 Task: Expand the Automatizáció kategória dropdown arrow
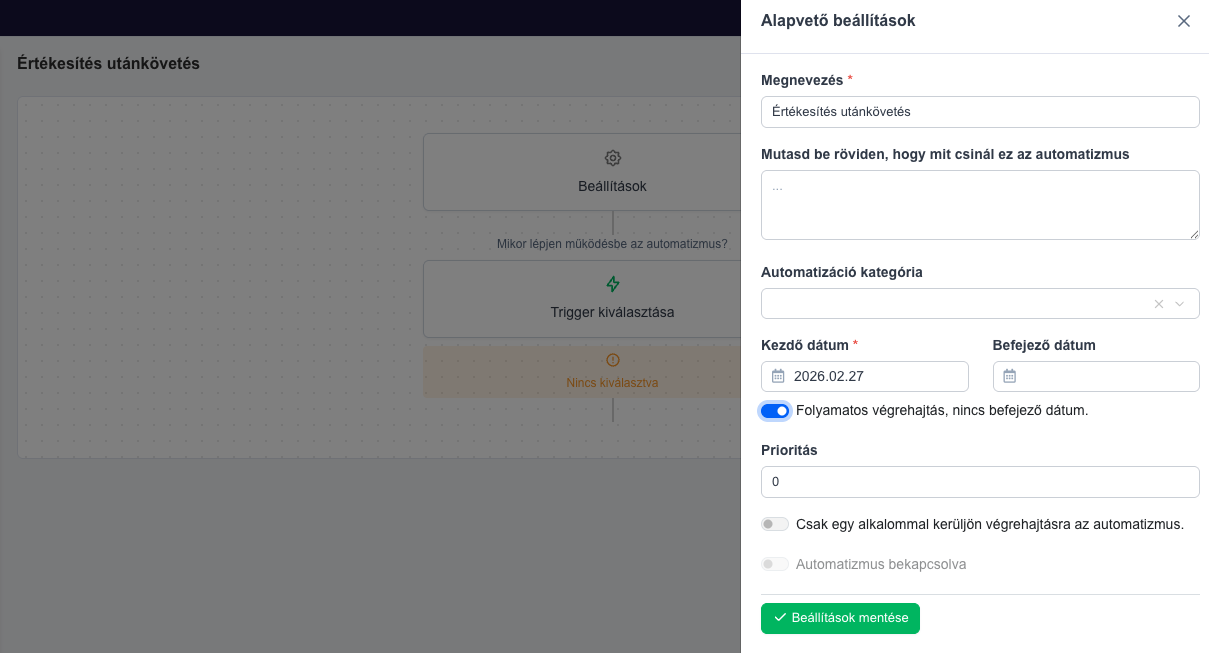coord(1180,304)
